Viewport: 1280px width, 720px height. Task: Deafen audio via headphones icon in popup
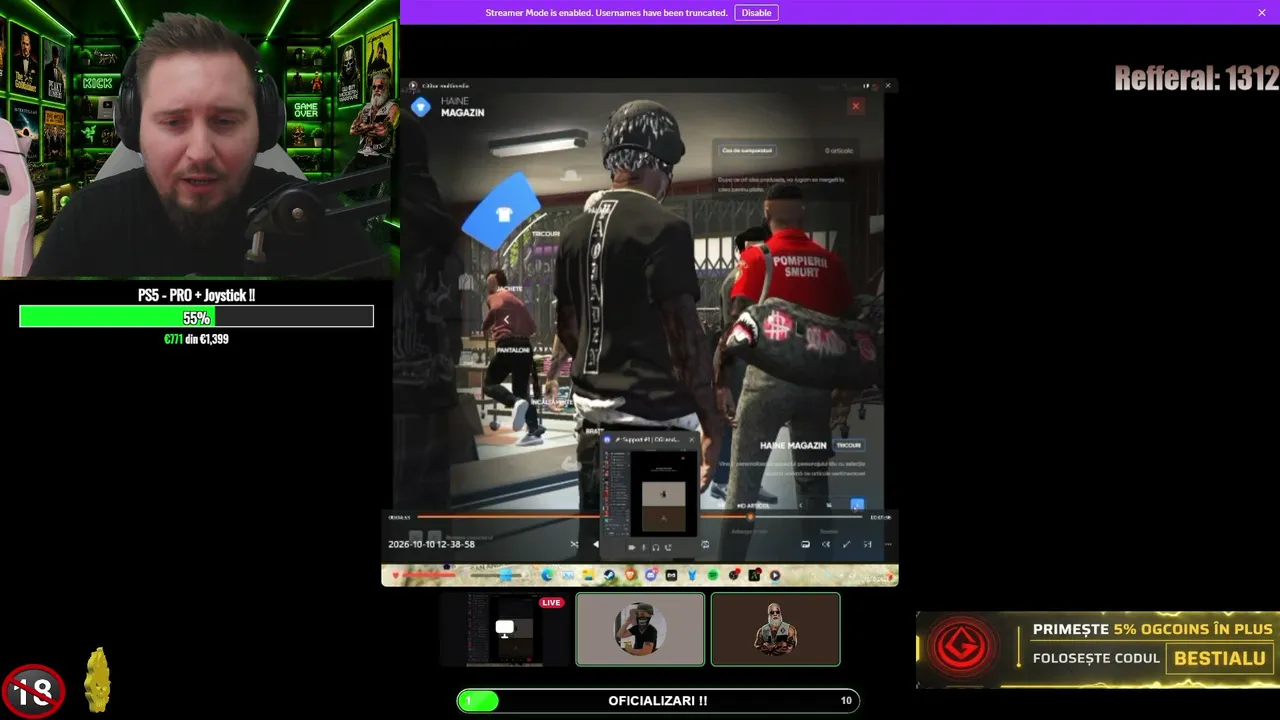[x=655, y=547]
